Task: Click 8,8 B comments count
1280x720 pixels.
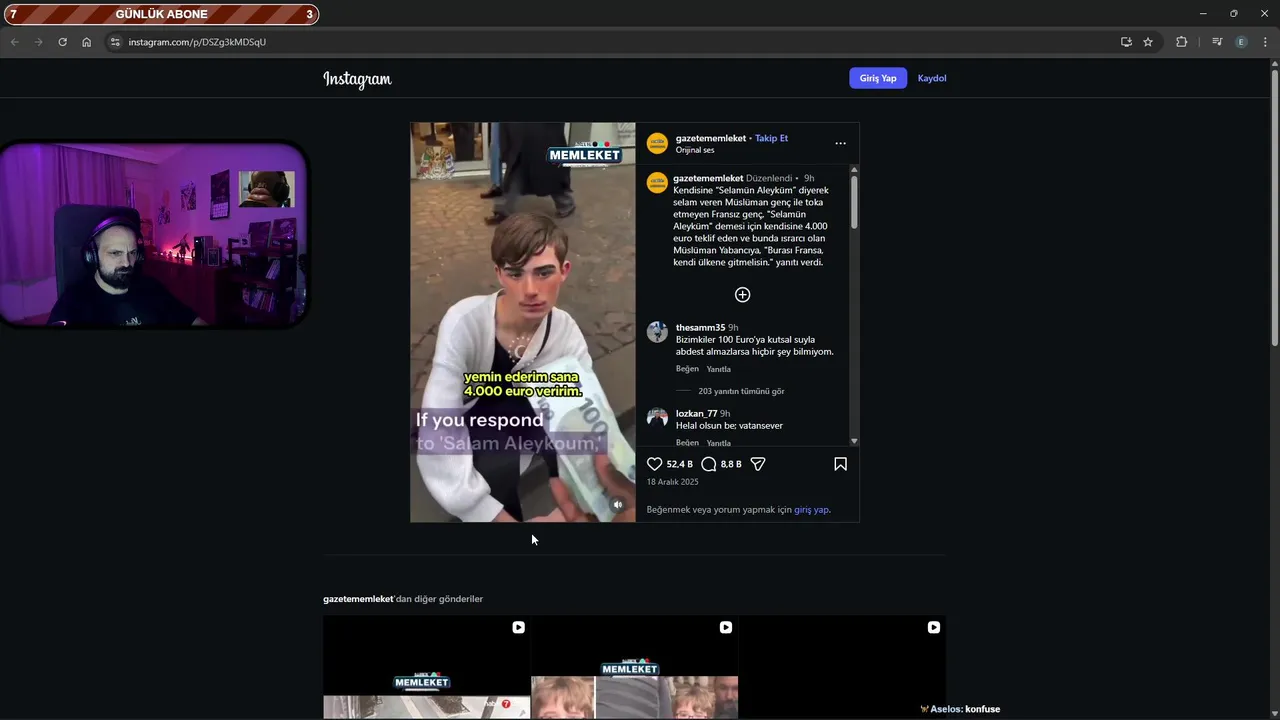Action: point(731,464)
